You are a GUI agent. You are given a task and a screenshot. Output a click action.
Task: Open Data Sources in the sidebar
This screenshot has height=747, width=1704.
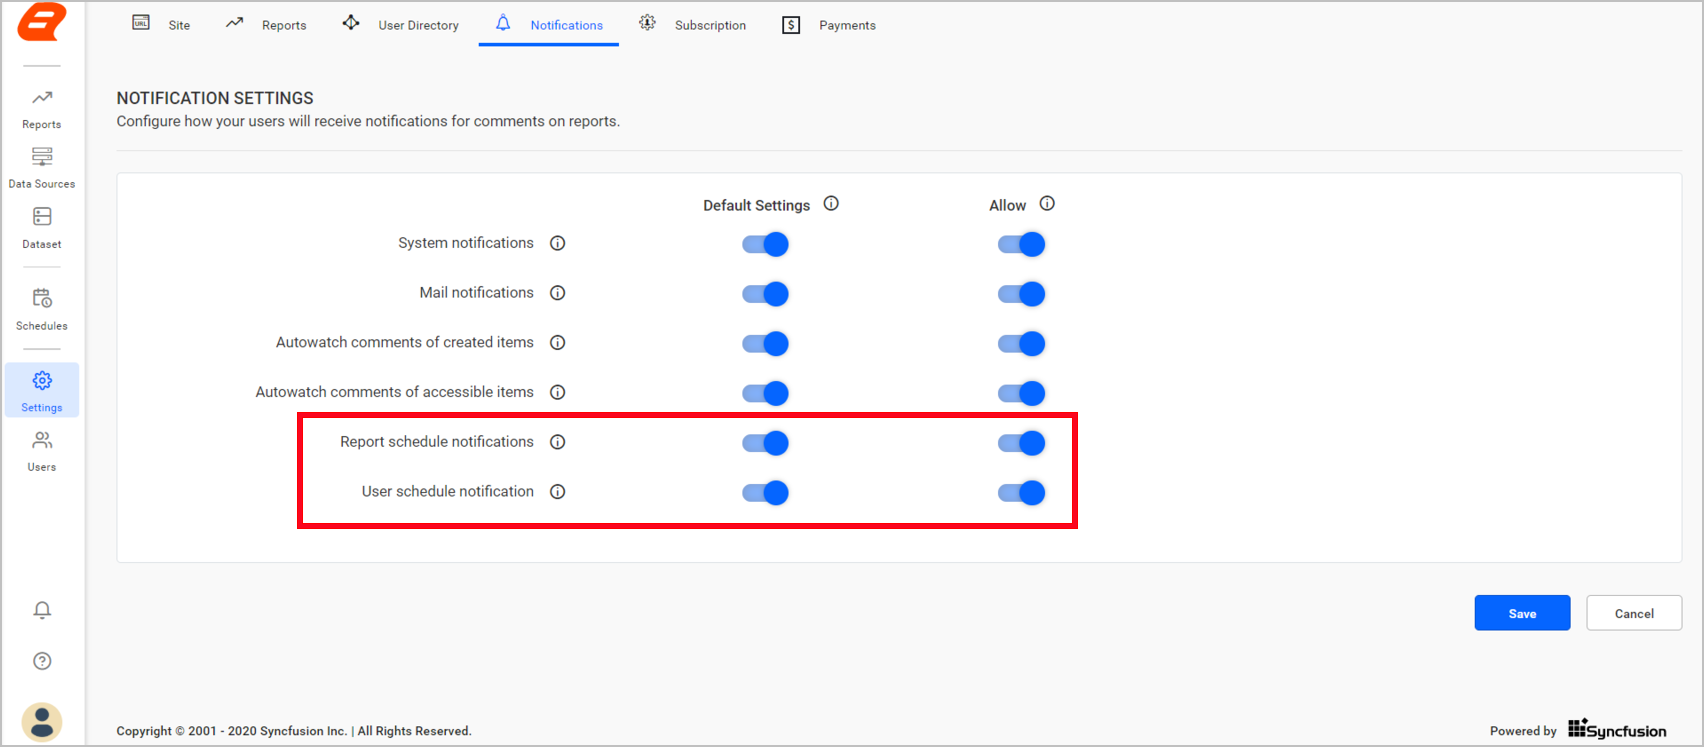42,168
